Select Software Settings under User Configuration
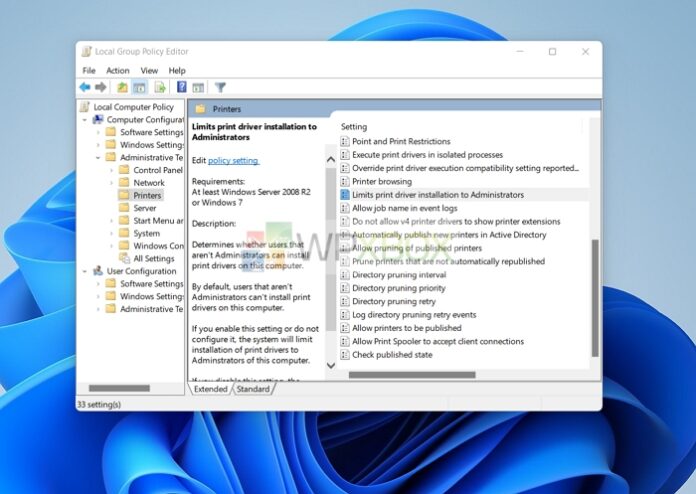696x494 pixels. pyautogui.click(x=151, y=284)
